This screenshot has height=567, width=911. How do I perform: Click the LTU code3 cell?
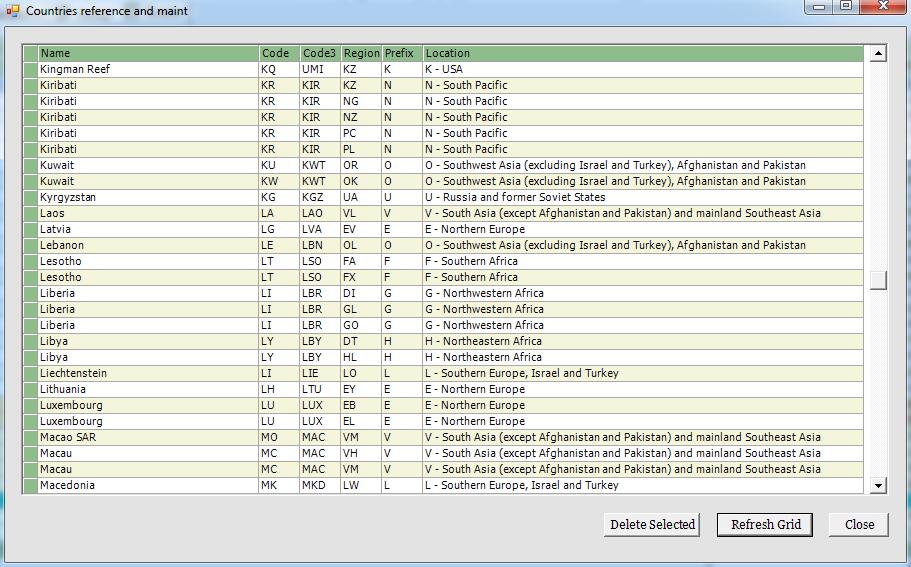(x=320, y=389)
